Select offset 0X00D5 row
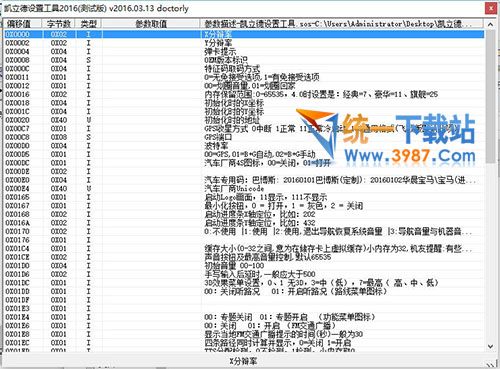Image resolution: width=500 pixels, height=369 pixels. [x=244, y=154]
